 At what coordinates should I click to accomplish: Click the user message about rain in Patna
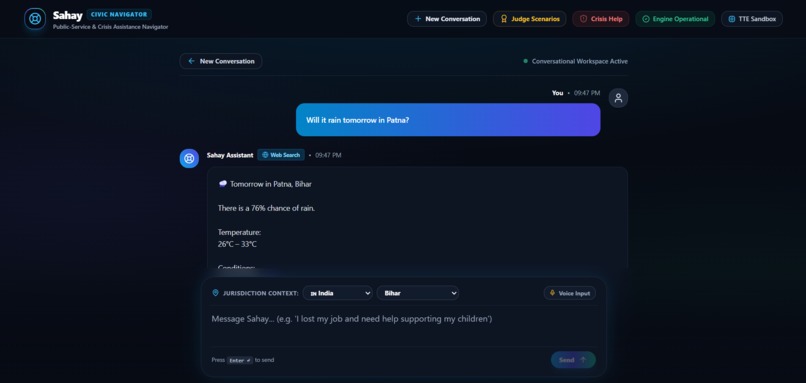pos(448,120)
